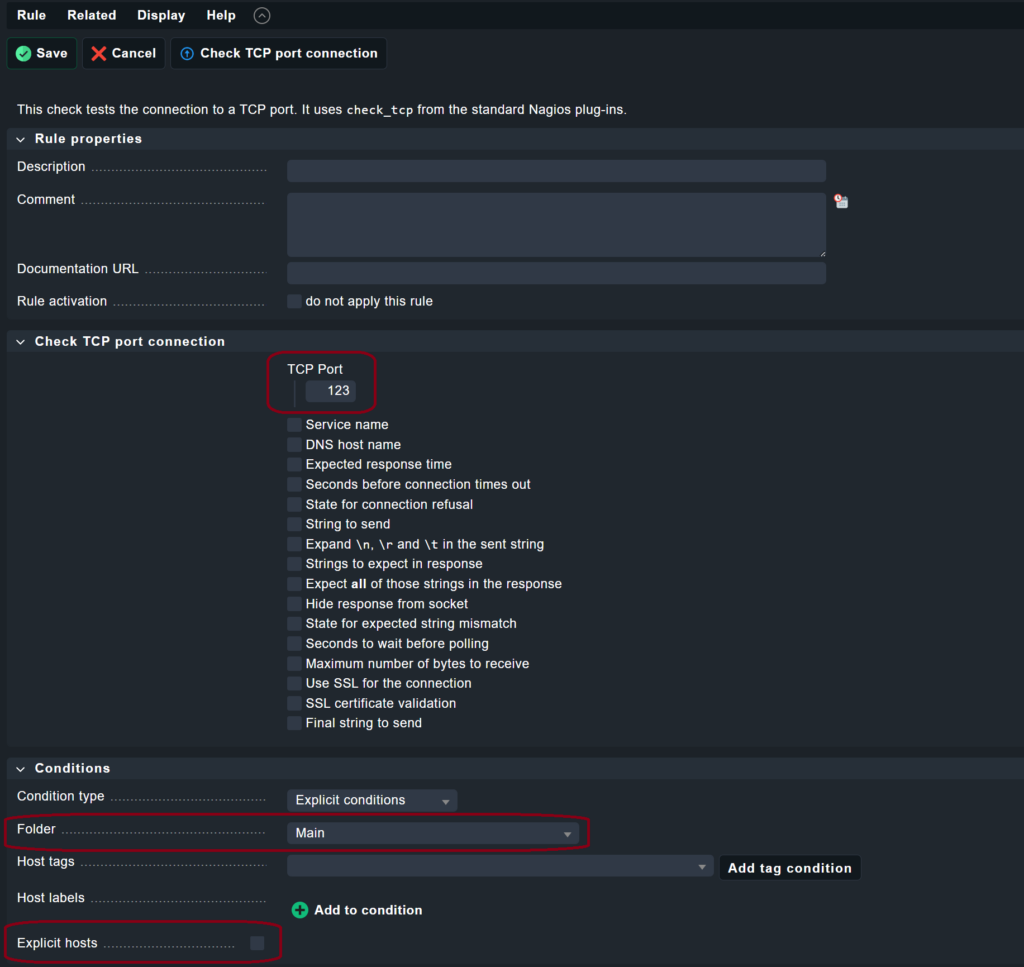Collapse menu bar with circled arrow icon

(262, 16)
